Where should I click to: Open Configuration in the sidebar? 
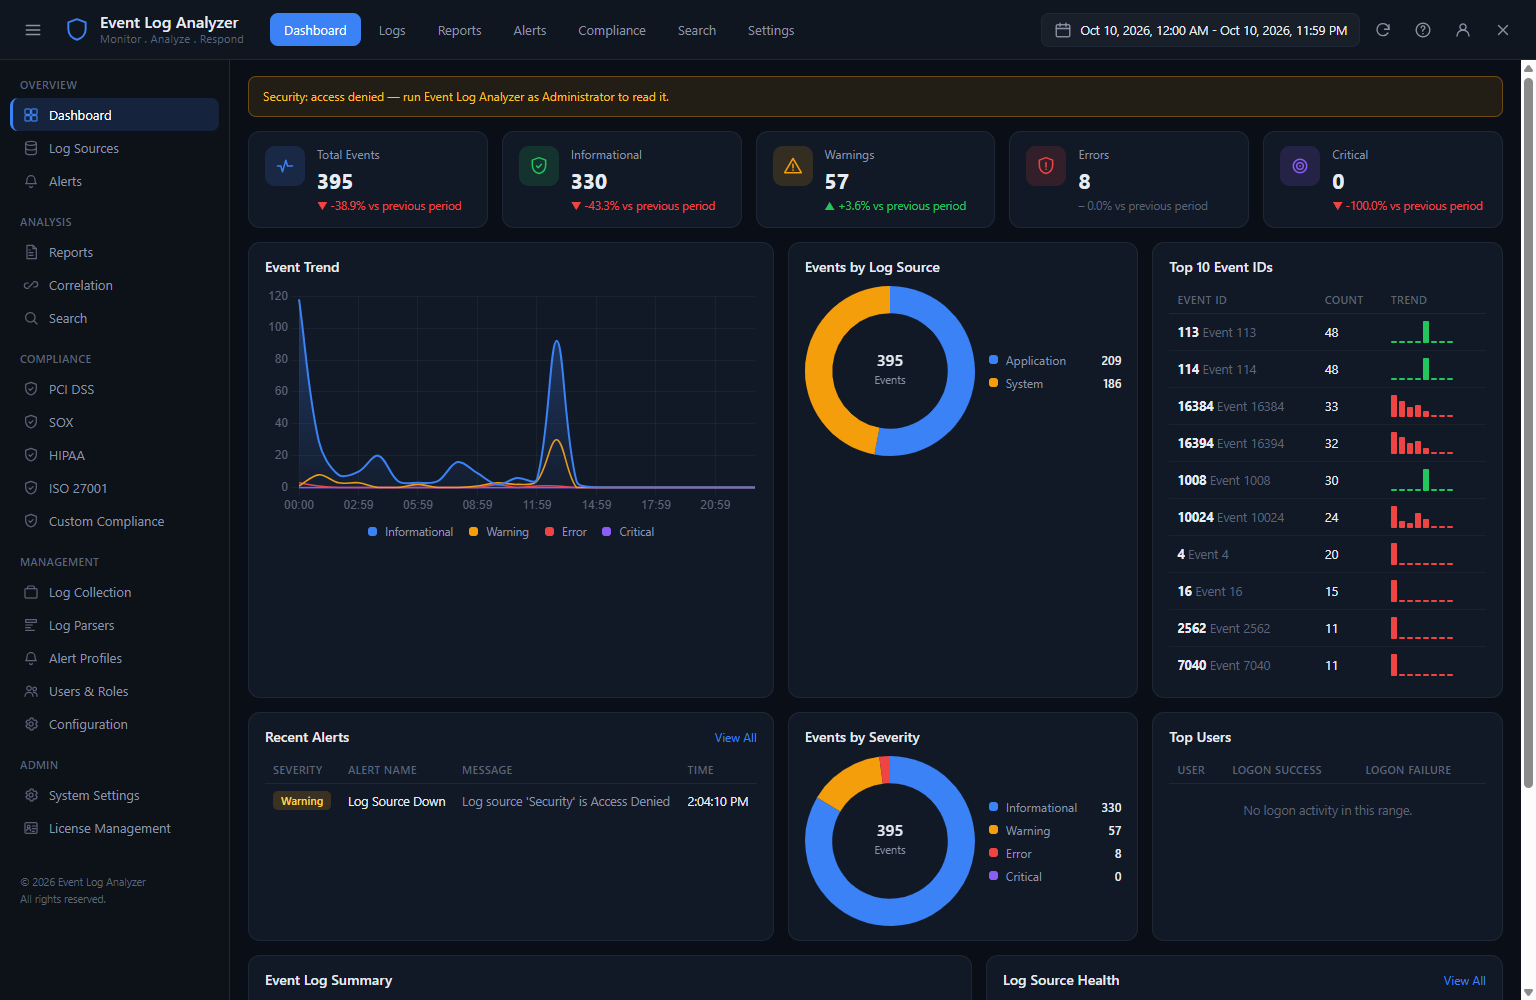pyautogui.click(x=114, y=724)
